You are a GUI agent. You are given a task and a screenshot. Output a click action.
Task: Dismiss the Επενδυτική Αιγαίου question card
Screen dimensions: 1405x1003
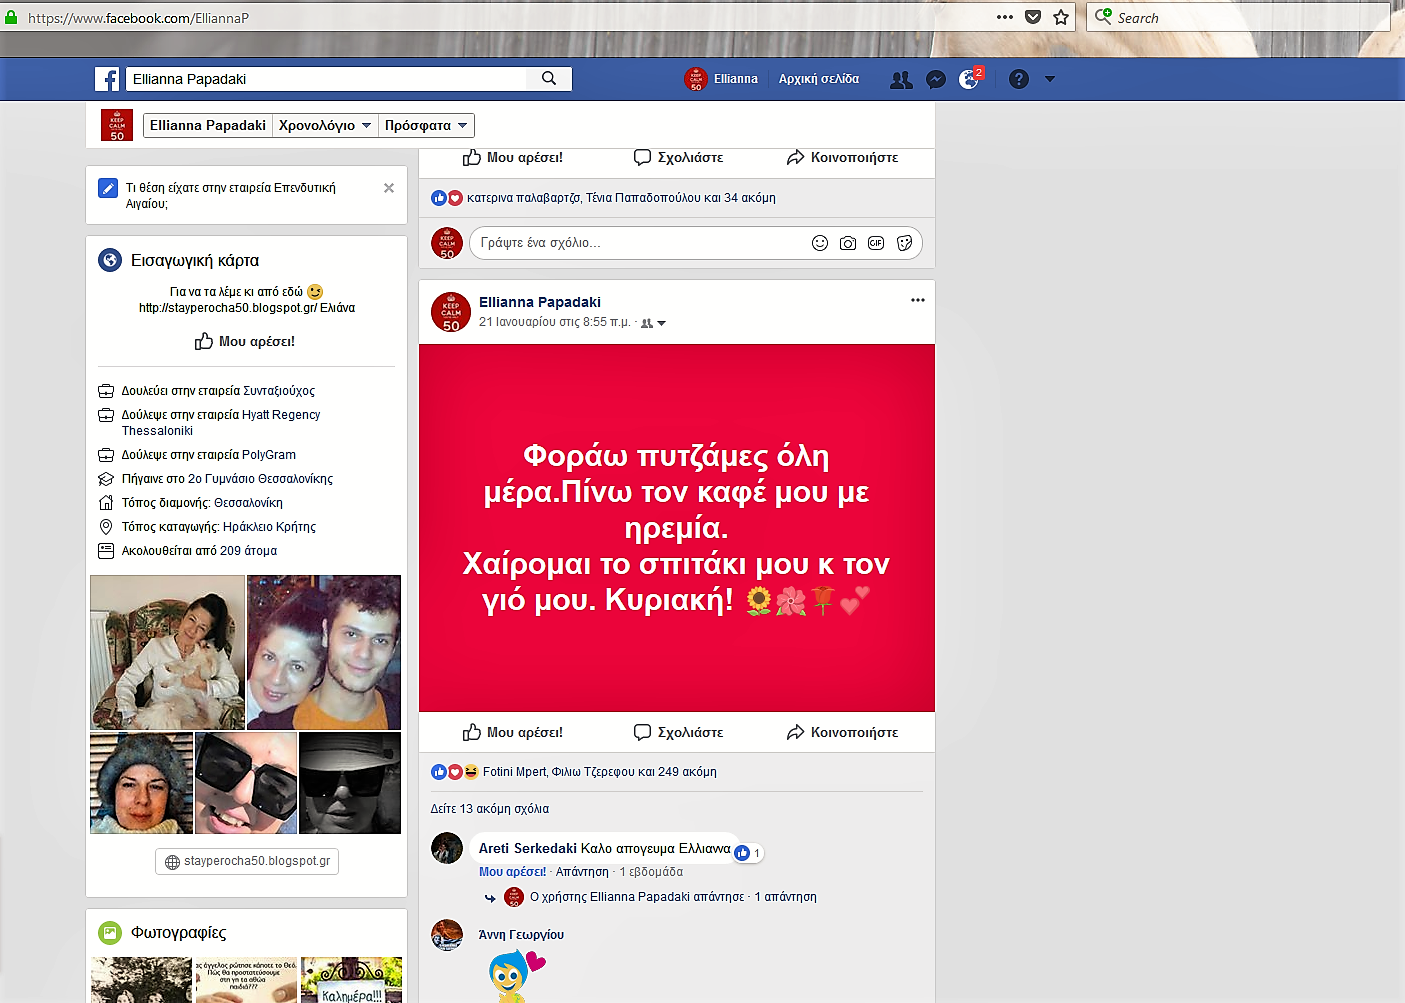coord(389,188)
